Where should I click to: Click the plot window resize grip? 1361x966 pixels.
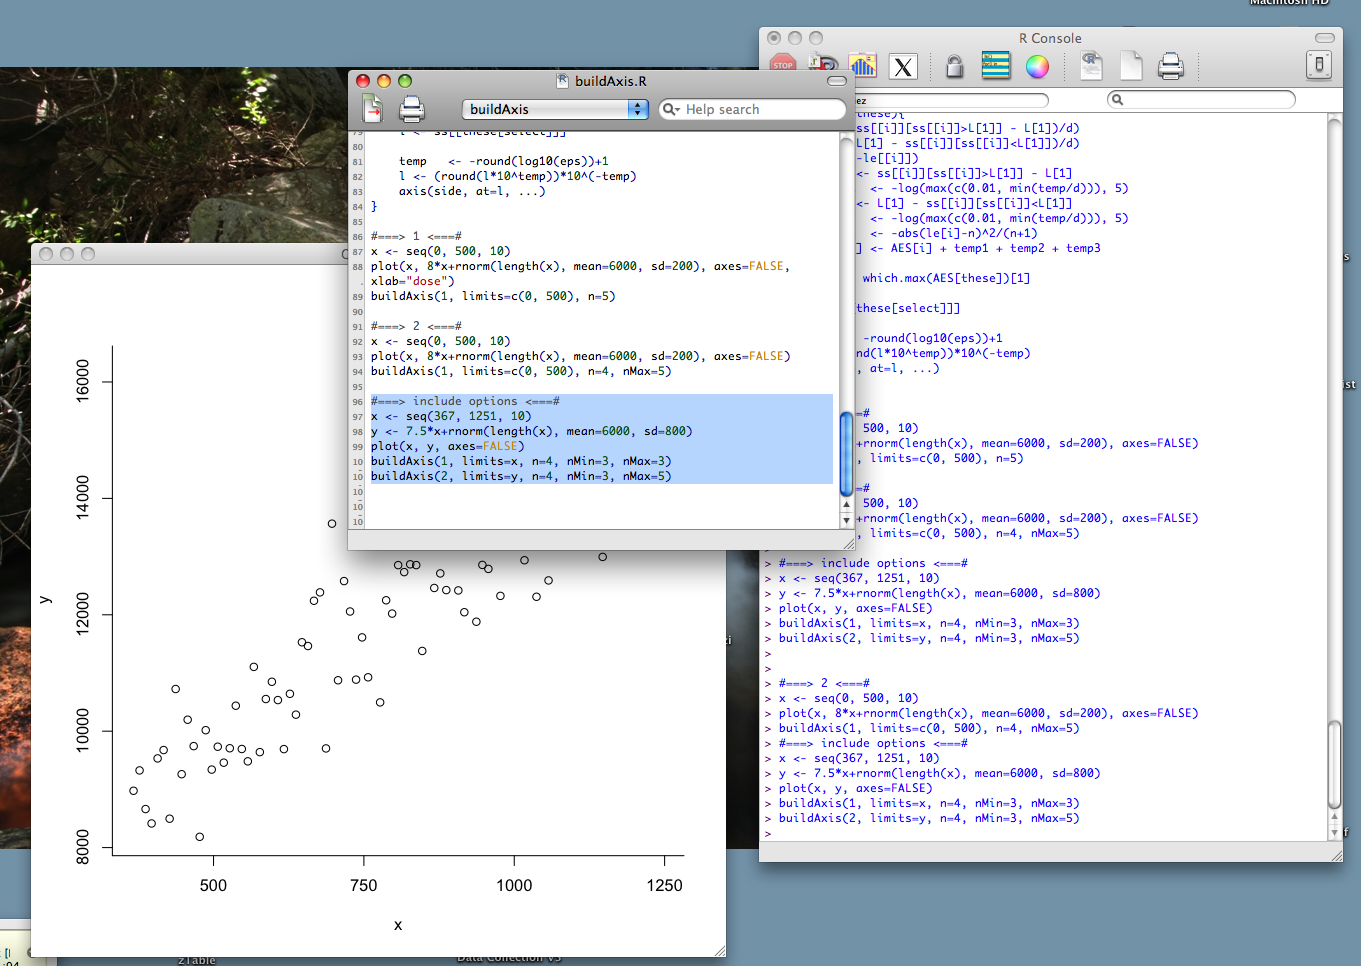(x=719, y=950)
